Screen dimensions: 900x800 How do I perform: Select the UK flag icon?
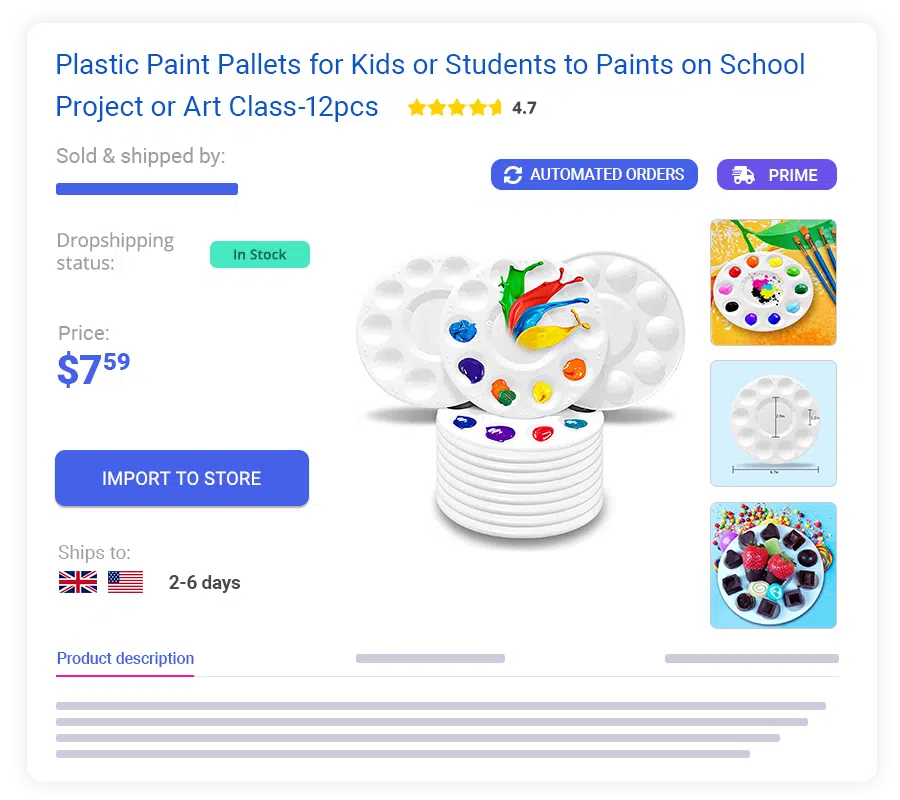click(x=78, y=582)
